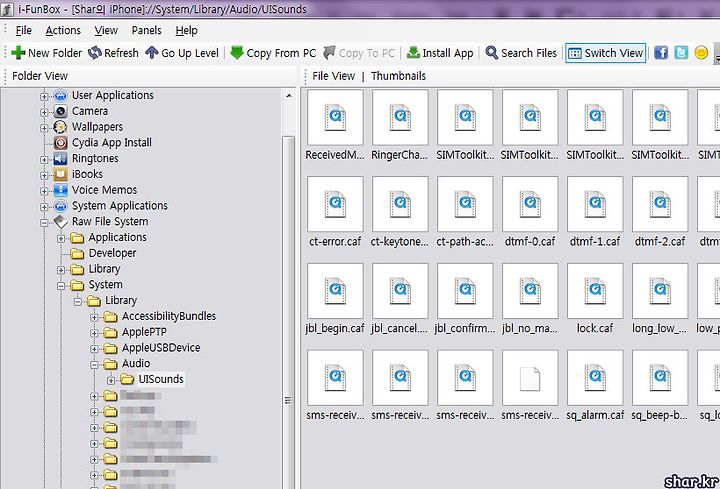This screenshot has width=720, height=489.
Task: Refresh the file listing
Action: coord(113,53)
